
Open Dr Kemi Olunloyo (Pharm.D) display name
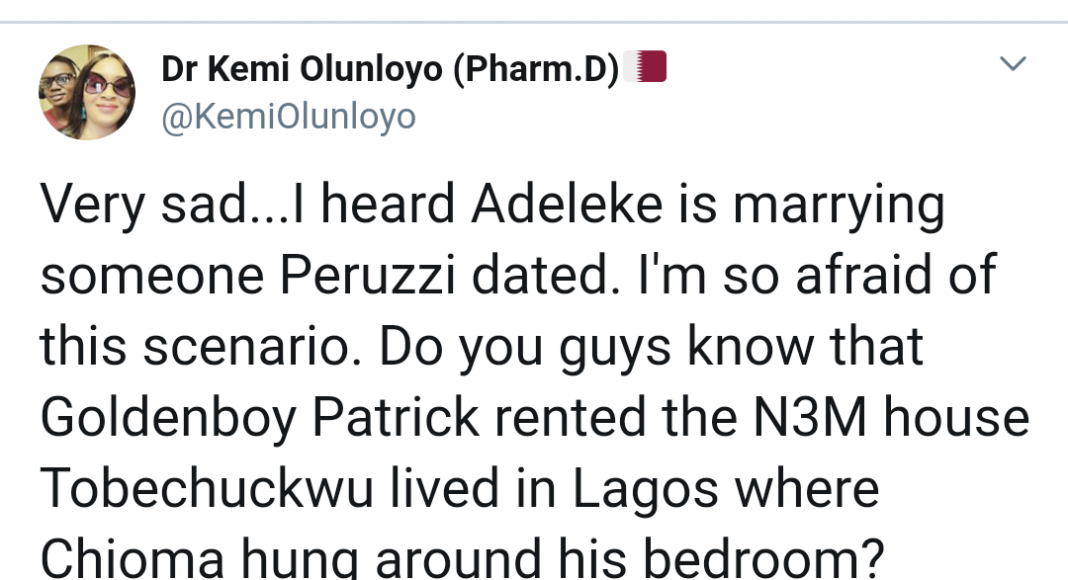click(390, 70)
